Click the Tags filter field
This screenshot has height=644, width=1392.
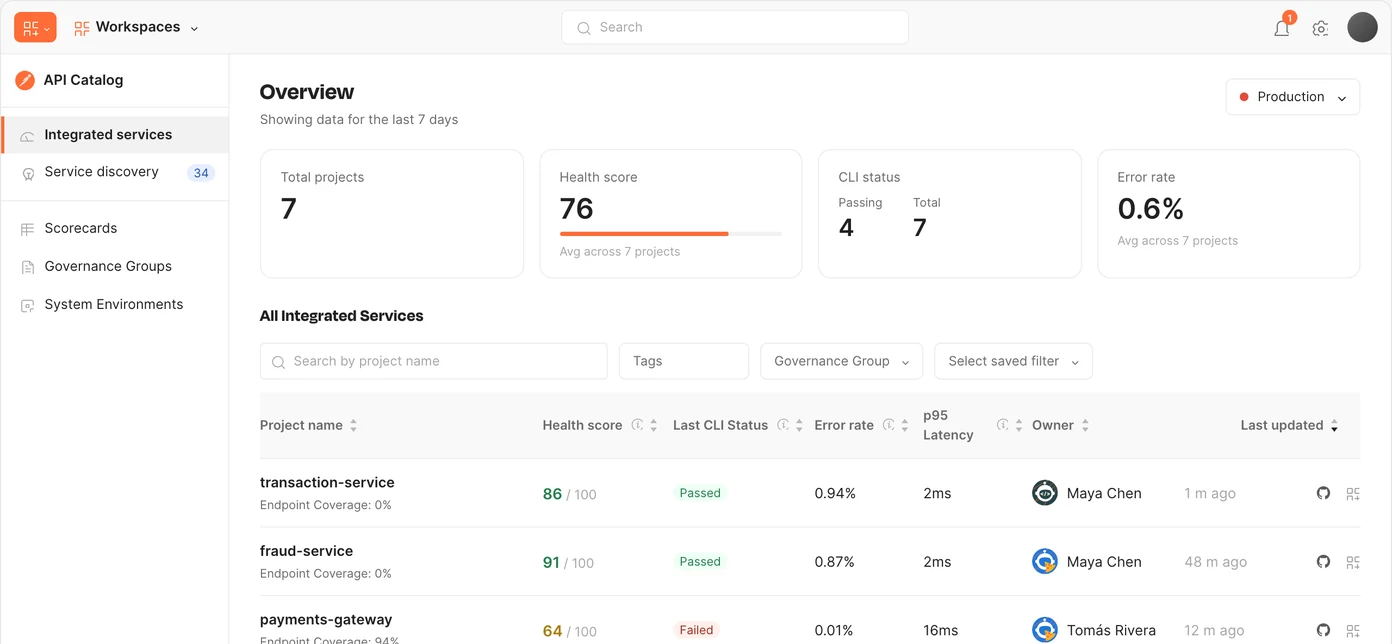pos(684,361)
